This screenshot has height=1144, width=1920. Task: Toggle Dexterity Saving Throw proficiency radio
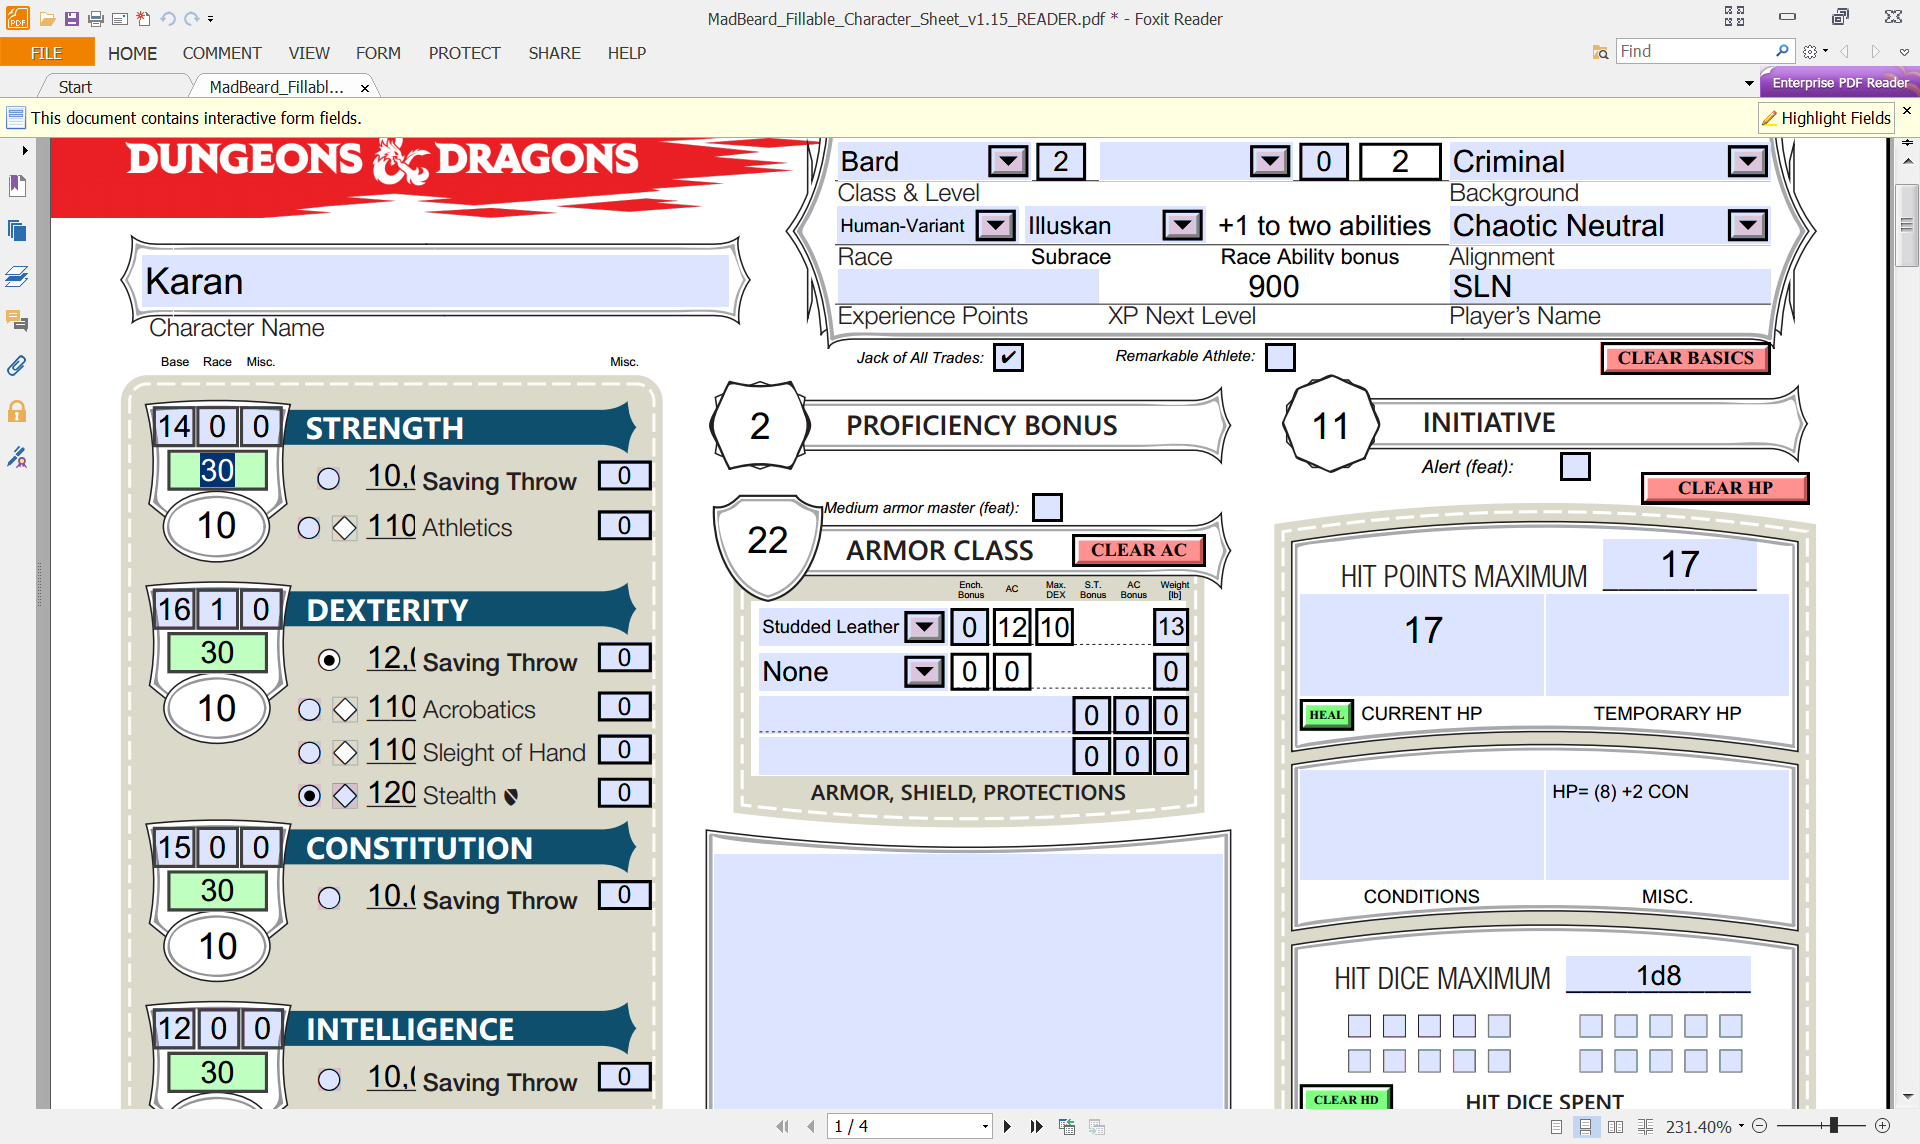[328, 660]
